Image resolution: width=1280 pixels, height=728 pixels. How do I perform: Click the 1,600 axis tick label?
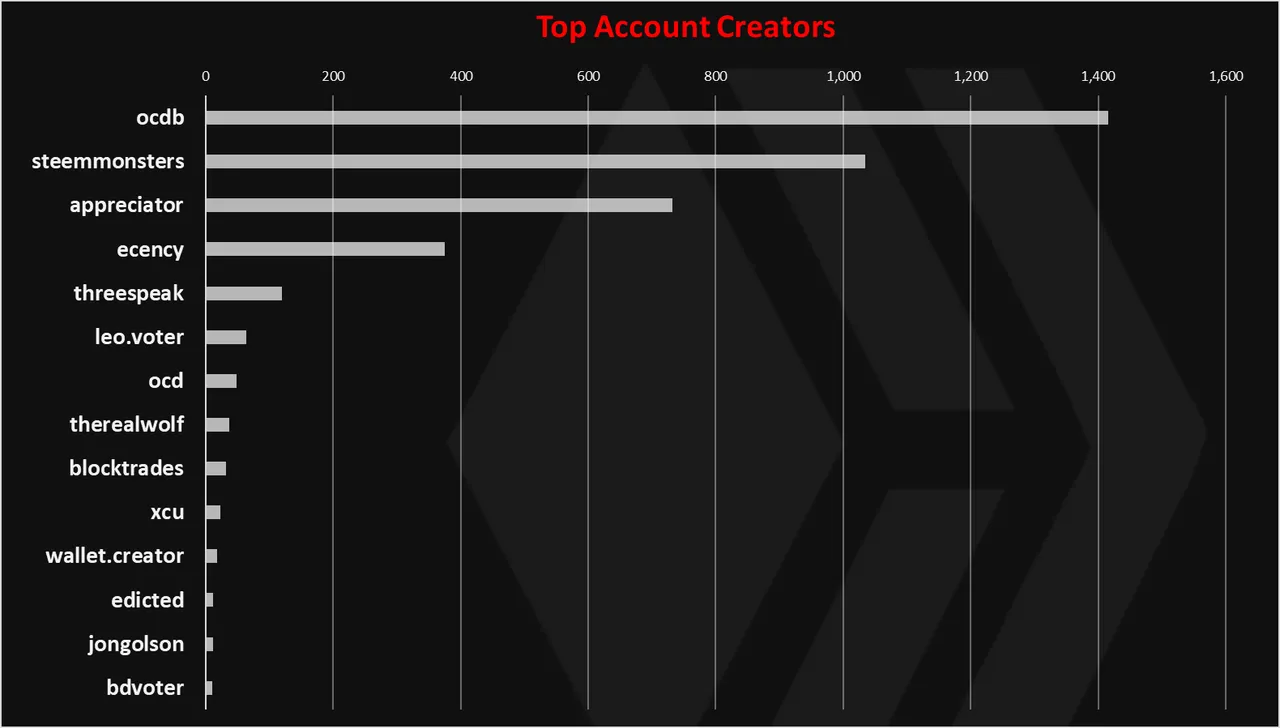pyautogui.click(x=1226, y=76)
